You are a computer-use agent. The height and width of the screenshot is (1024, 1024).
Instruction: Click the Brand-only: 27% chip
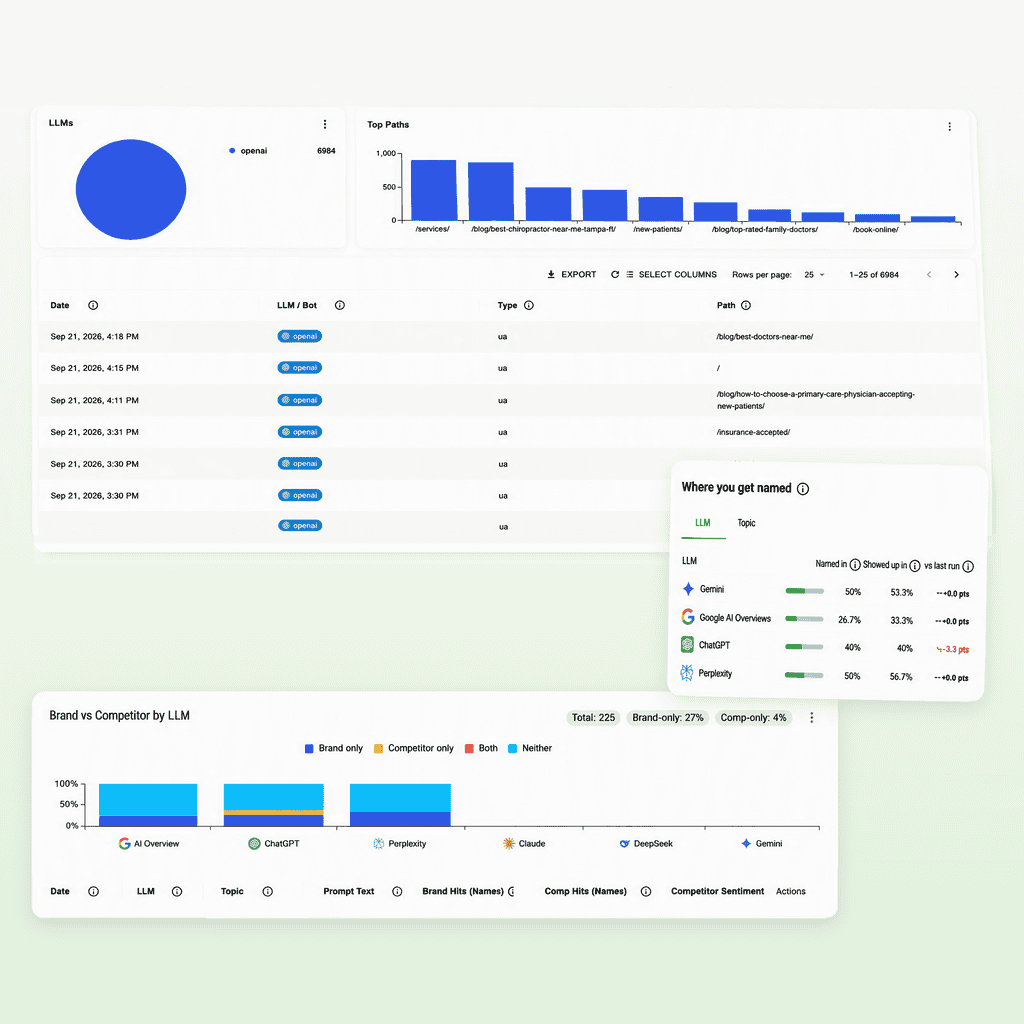point(667,718)
